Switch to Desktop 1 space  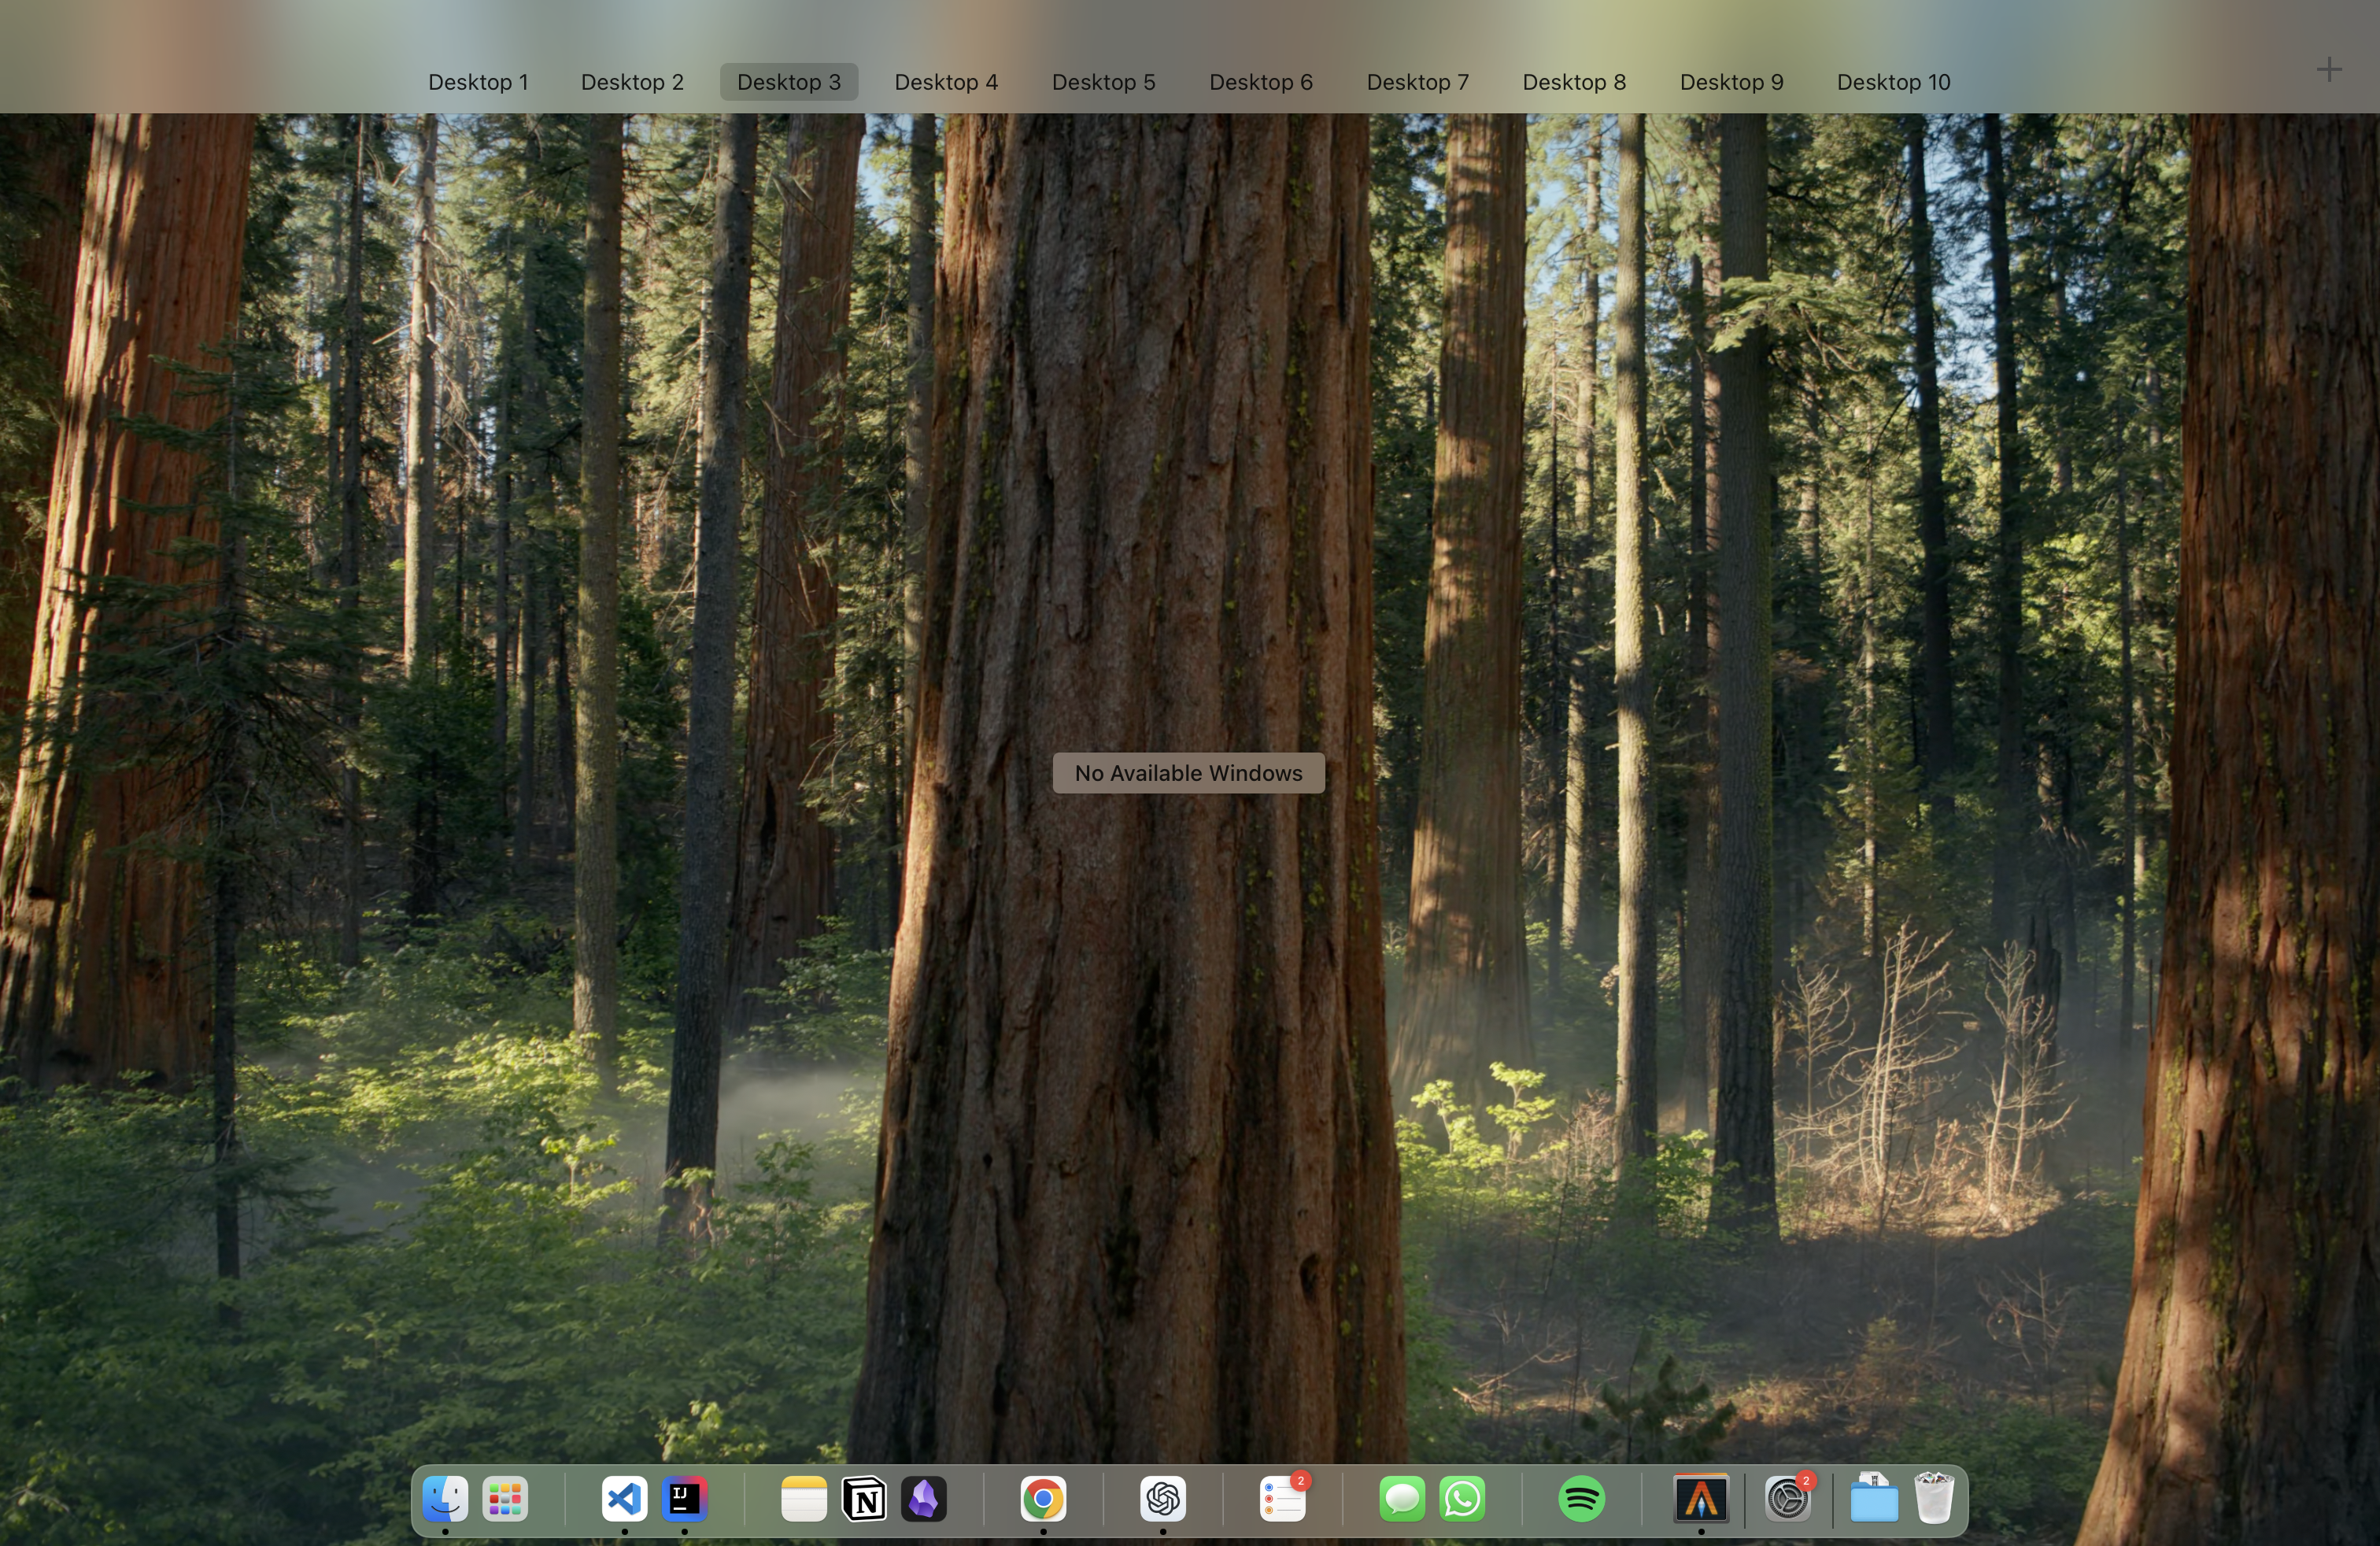click(478, 82)
